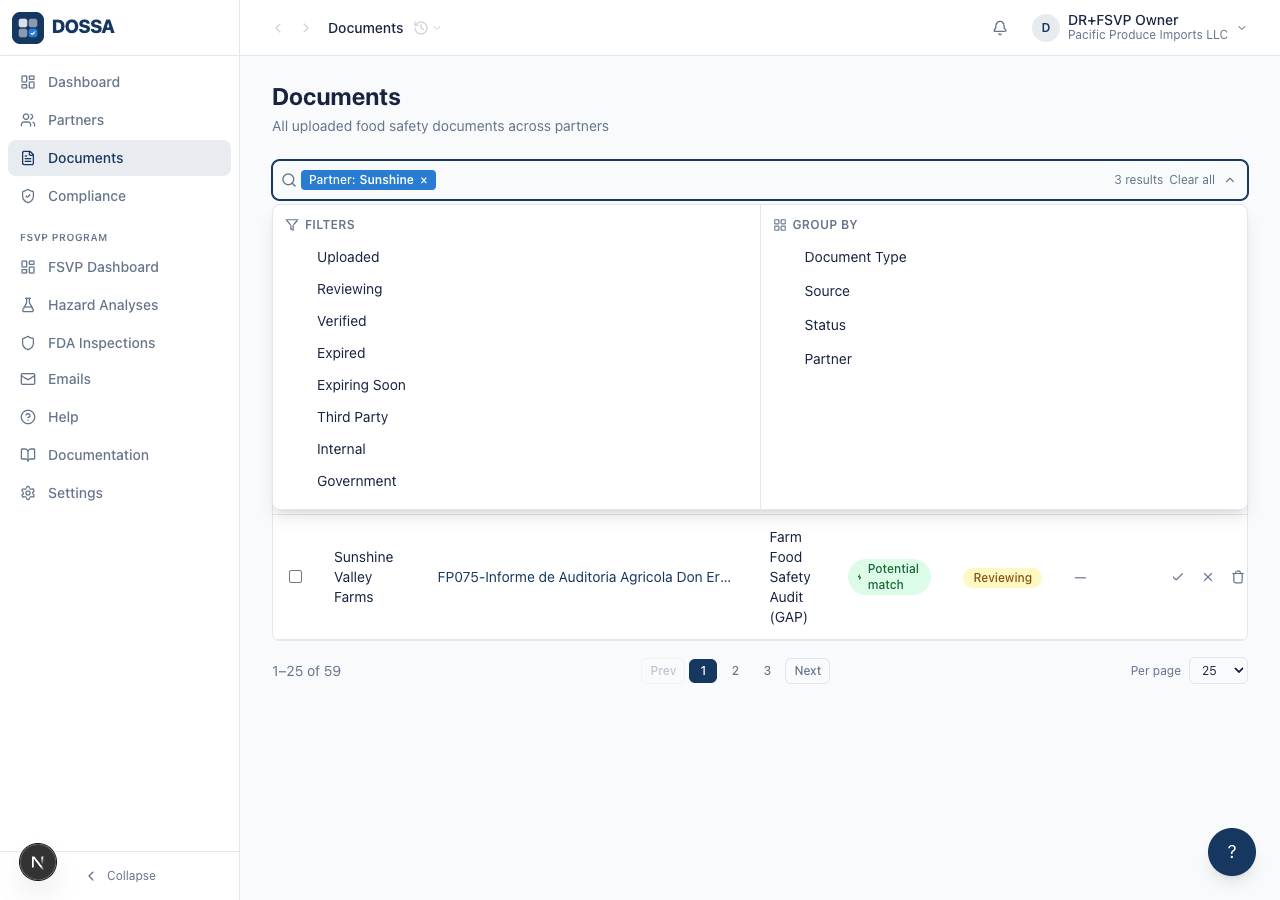Screen dimensions: 1280x900
Task: Click the round N badge icon
Action: 38,862
